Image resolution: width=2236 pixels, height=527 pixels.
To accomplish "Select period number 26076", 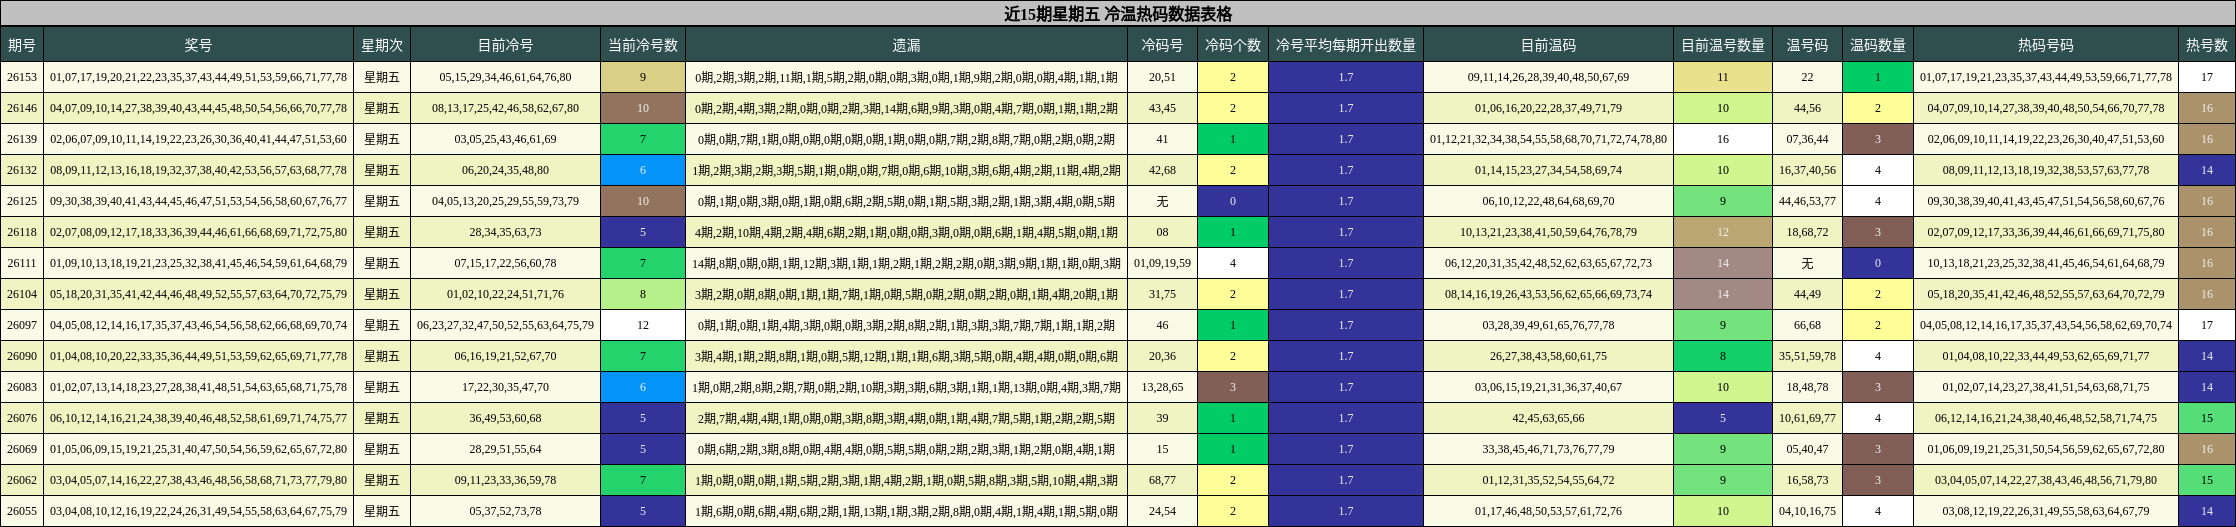I will point(22,418).
